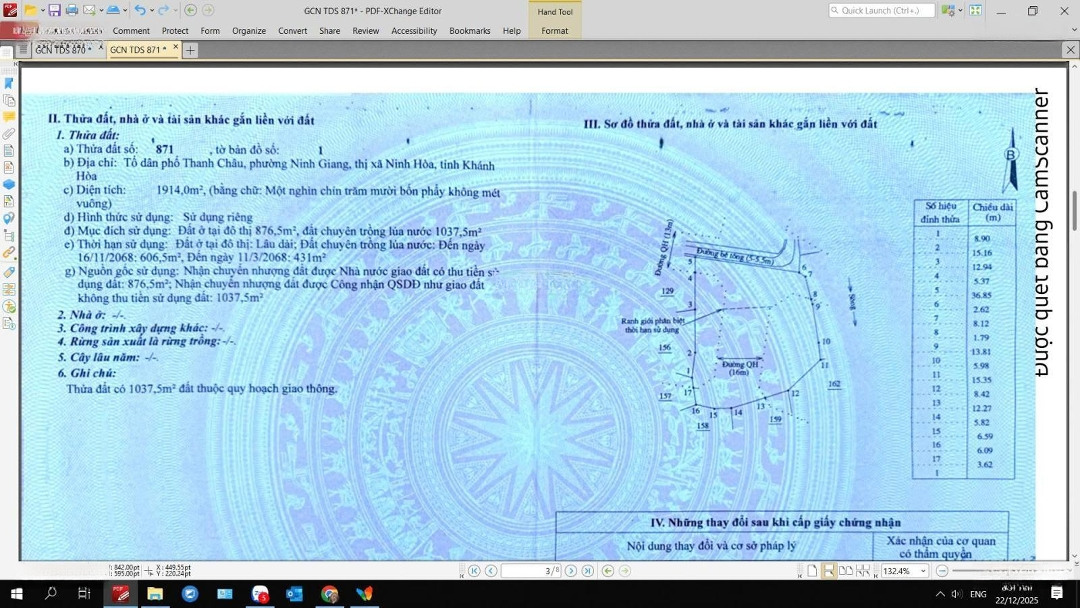1080x608 pixels.
Task: Expand the dropdown arrow next to Open folder
Action: pos(43,10)
